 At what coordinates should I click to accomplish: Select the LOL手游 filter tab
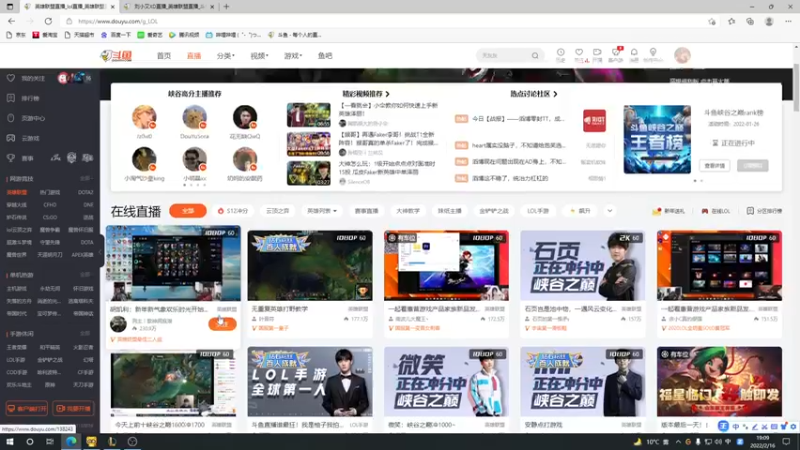click(x=538, y=211)
